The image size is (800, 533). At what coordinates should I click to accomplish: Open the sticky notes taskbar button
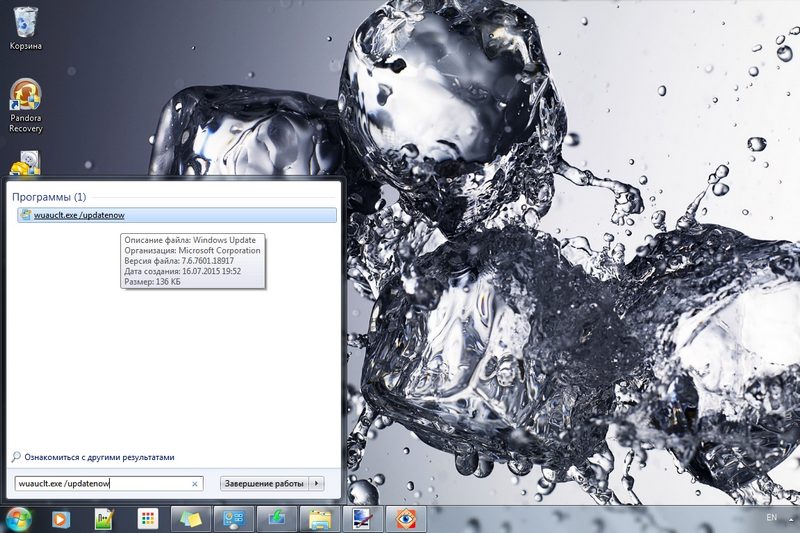pyautogui.click(x=191, y=519)
